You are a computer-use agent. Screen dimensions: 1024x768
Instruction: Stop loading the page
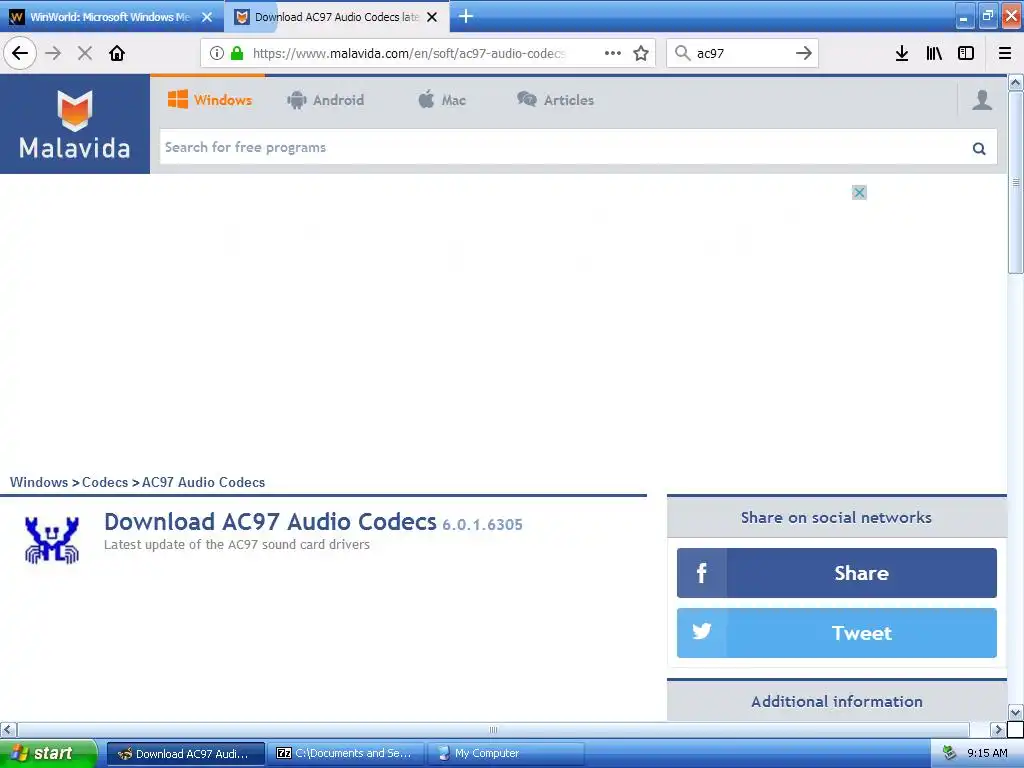pyautogui.click(x=85, y=53)
